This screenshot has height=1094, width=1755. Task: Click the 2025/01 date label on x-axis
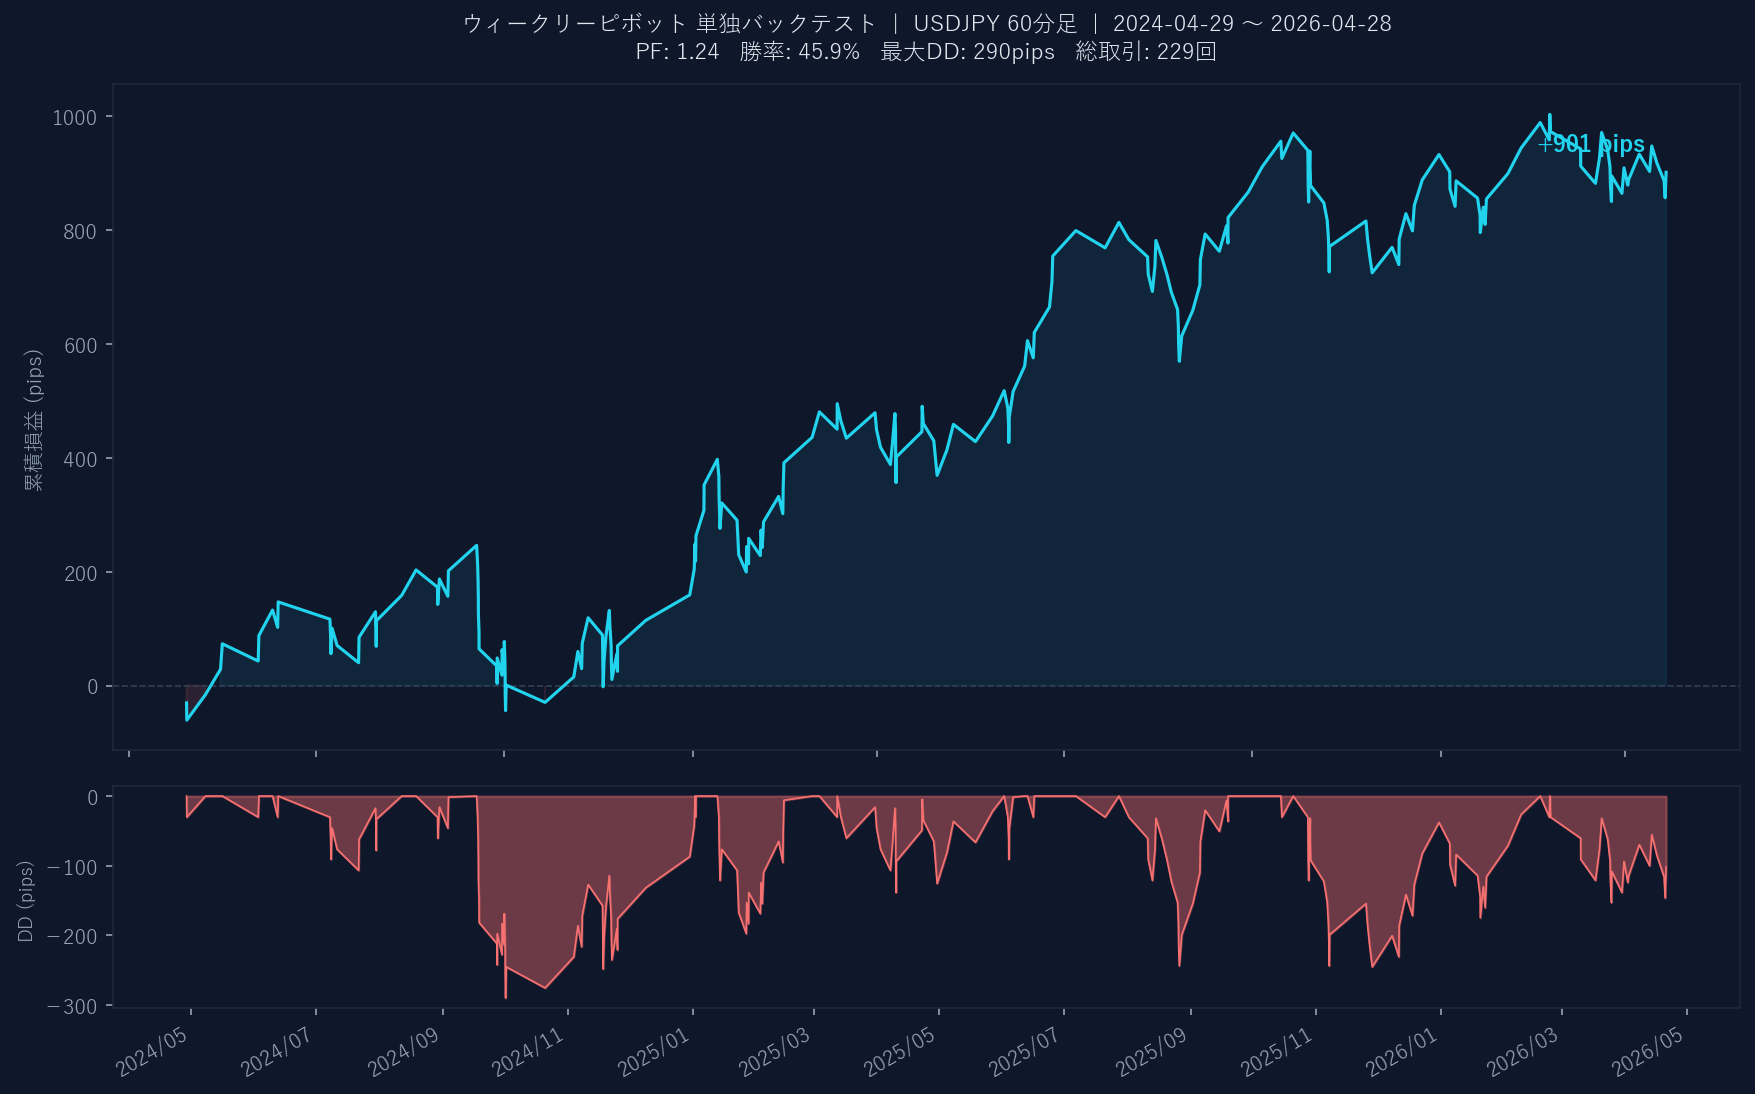point(653,1052)
